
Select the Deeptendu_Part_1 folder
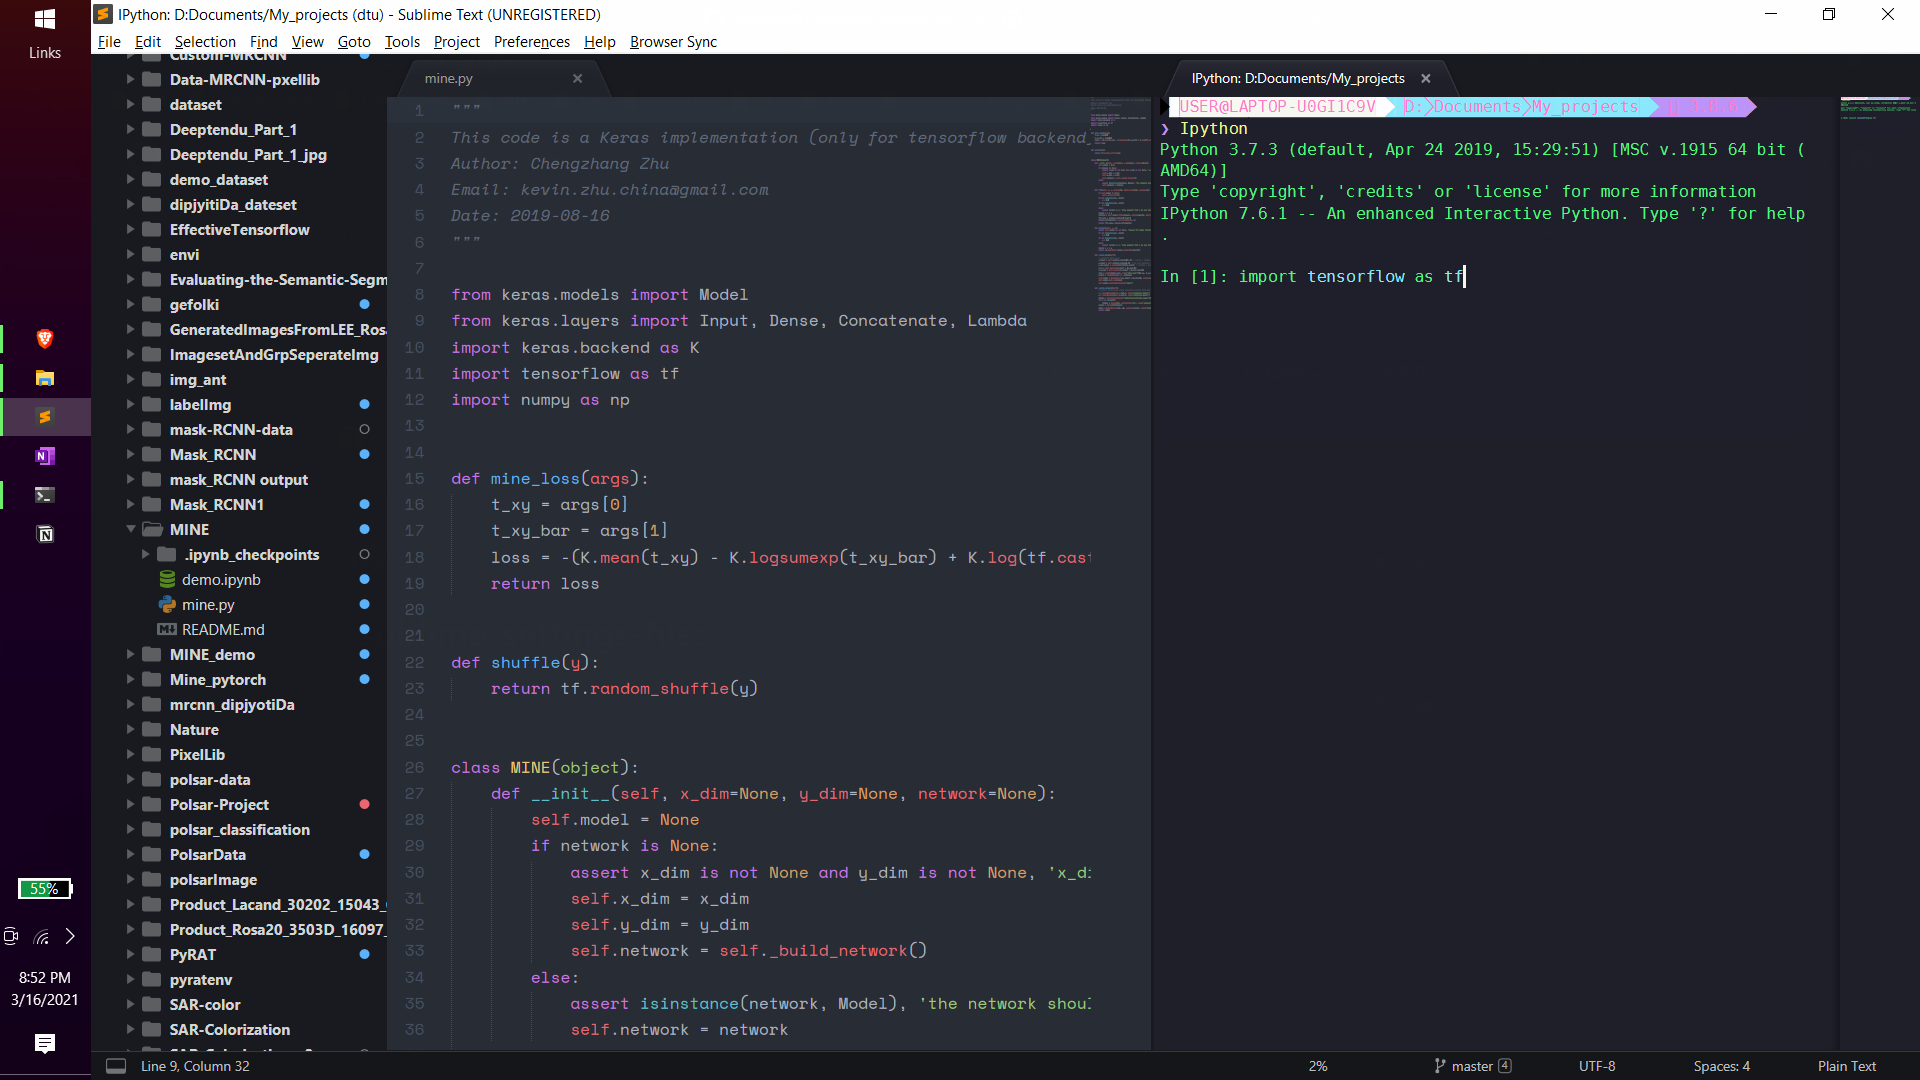233,130
